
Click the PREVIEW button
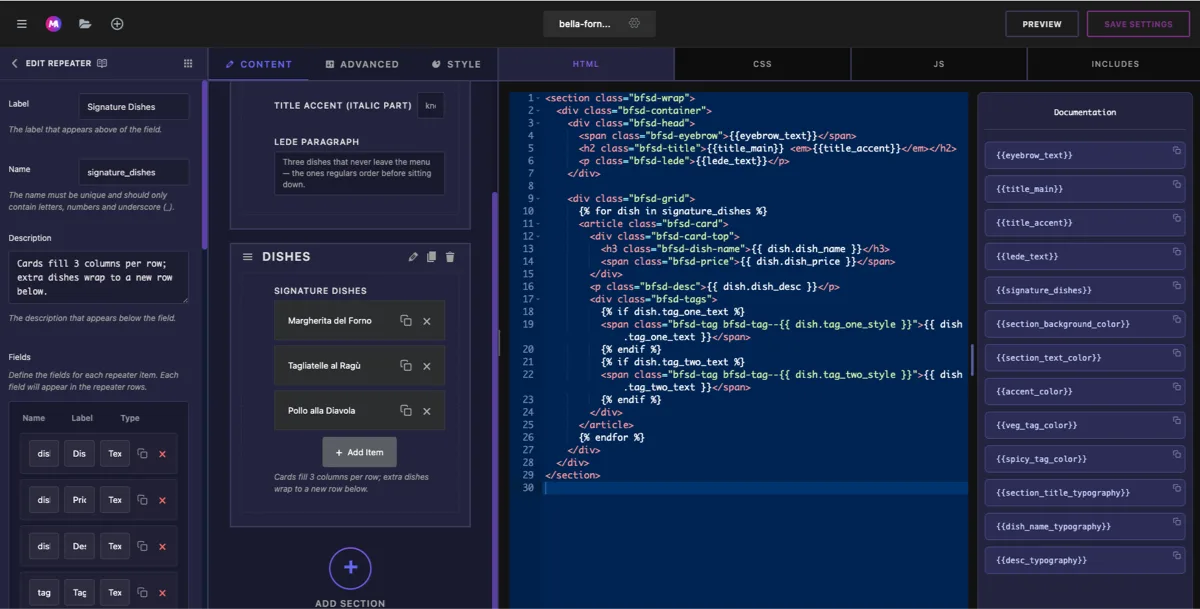(1042, 24)
